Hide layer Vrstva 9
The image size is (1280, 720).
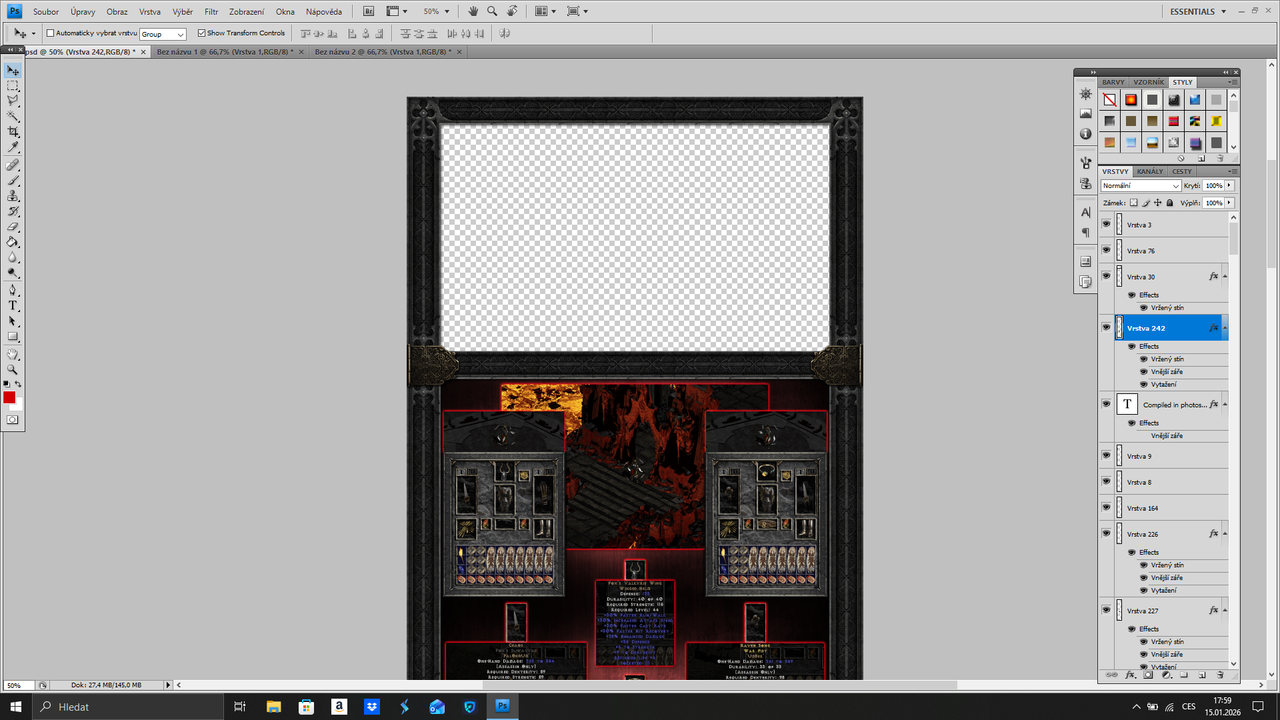click(x=1106, y=455)
